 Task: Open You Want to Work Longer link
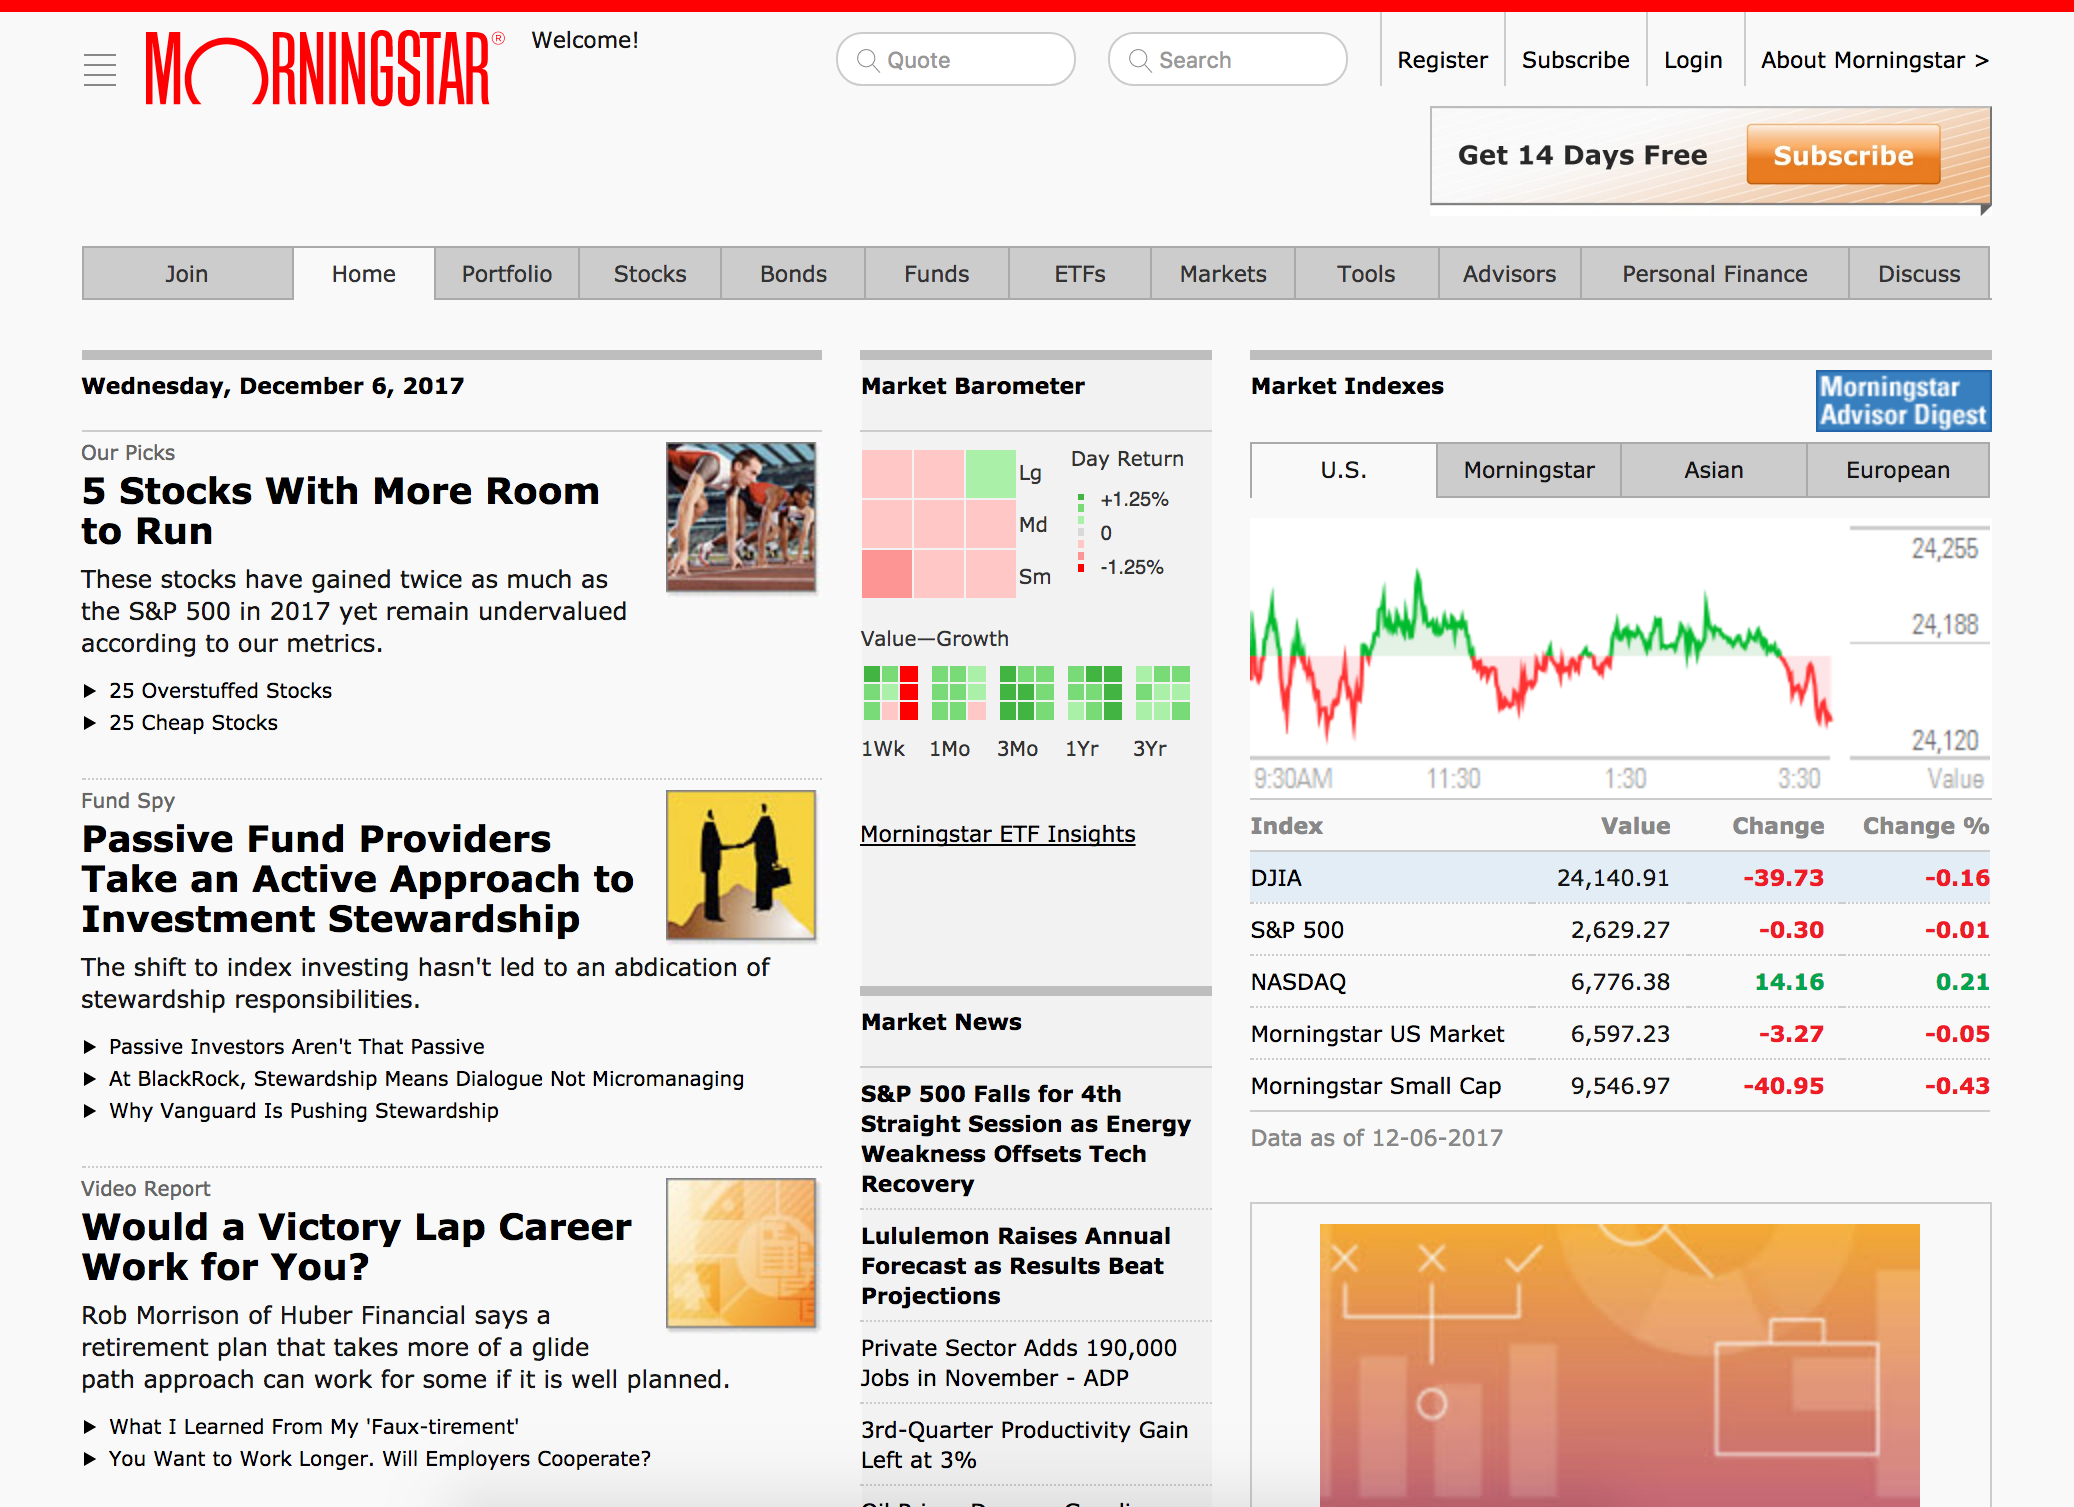click(x=379, y=1459)
